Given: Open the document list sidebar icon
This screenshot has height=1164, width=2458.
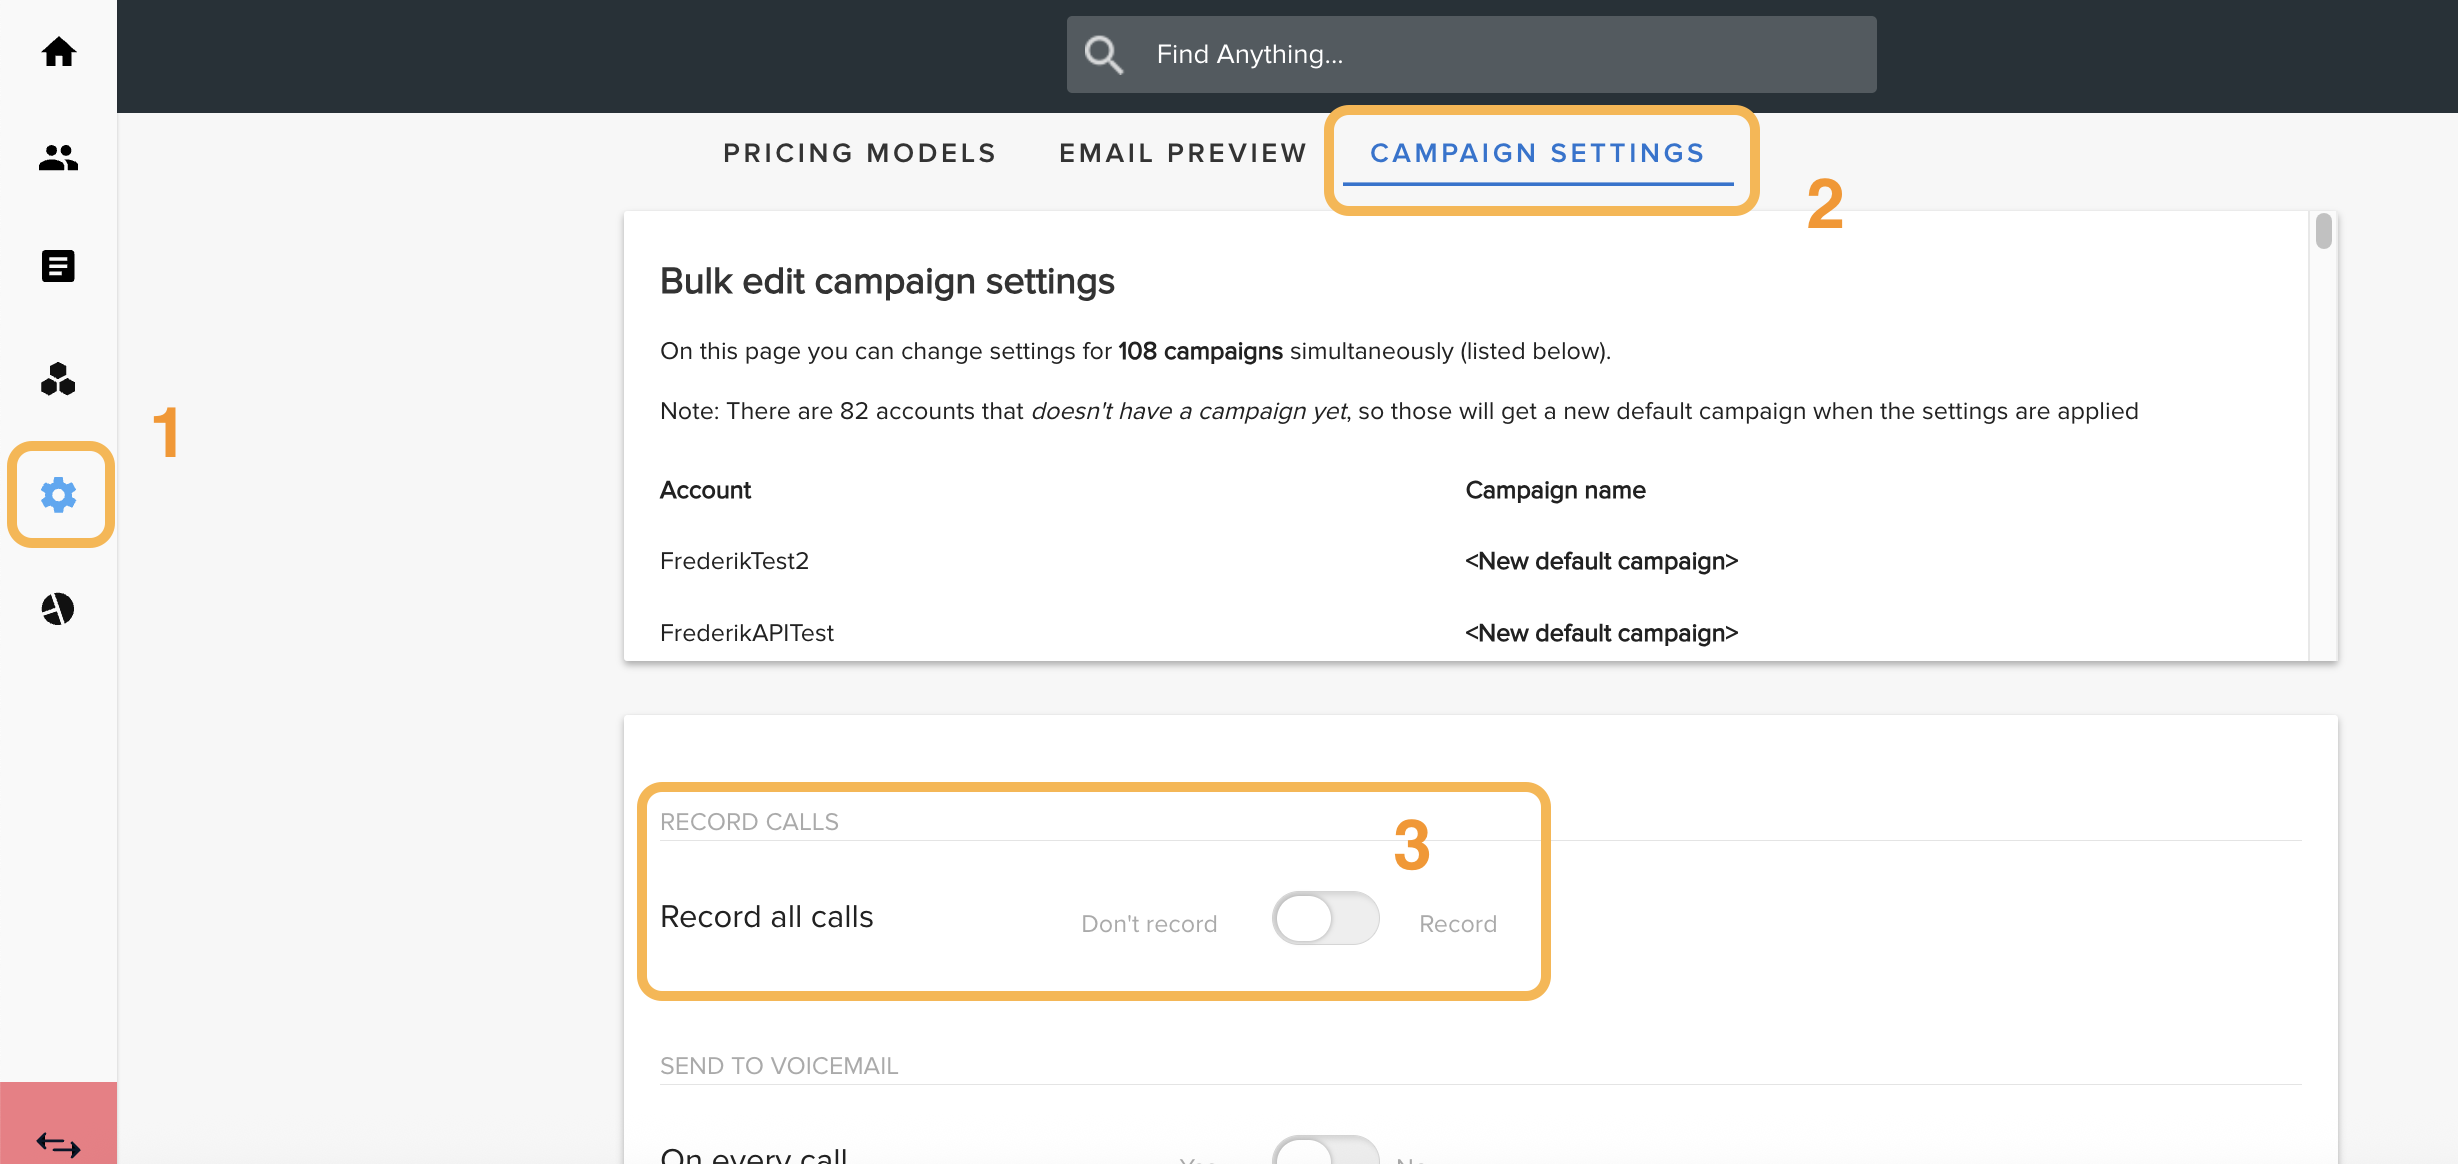Looking at the screenshot, I should [x=58, y=266].
